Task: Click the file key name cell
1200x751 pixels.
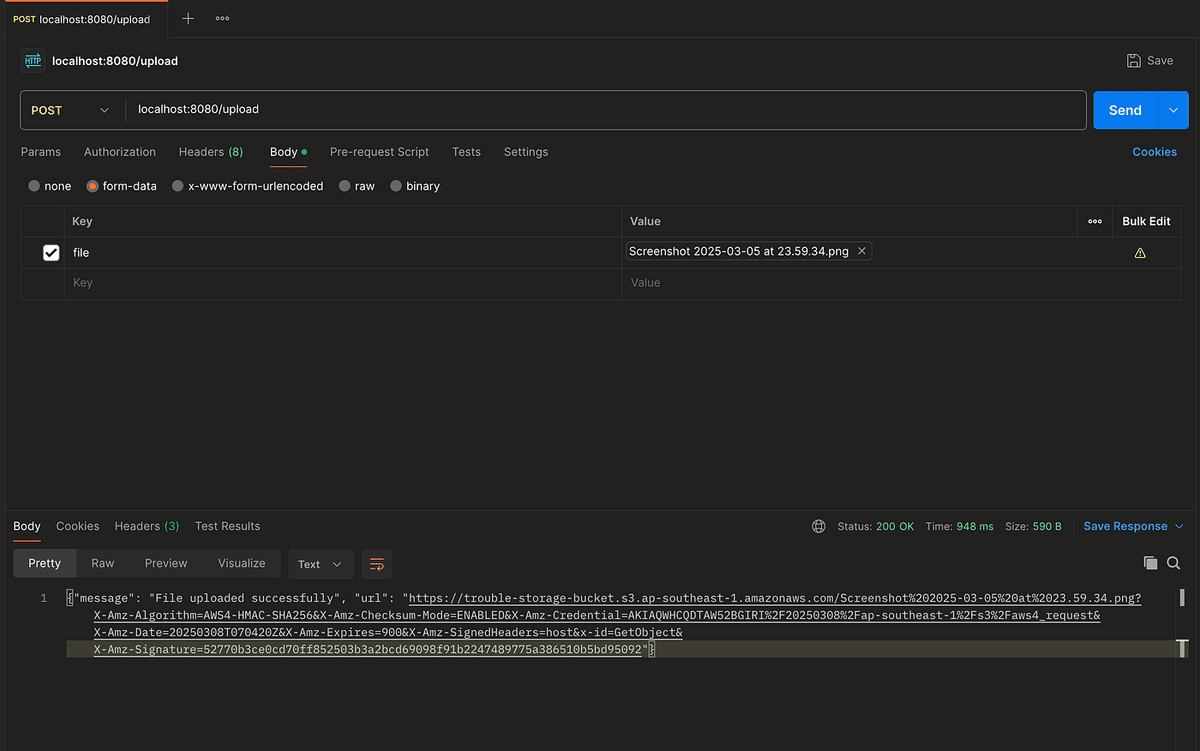Action: pos(341,253)
